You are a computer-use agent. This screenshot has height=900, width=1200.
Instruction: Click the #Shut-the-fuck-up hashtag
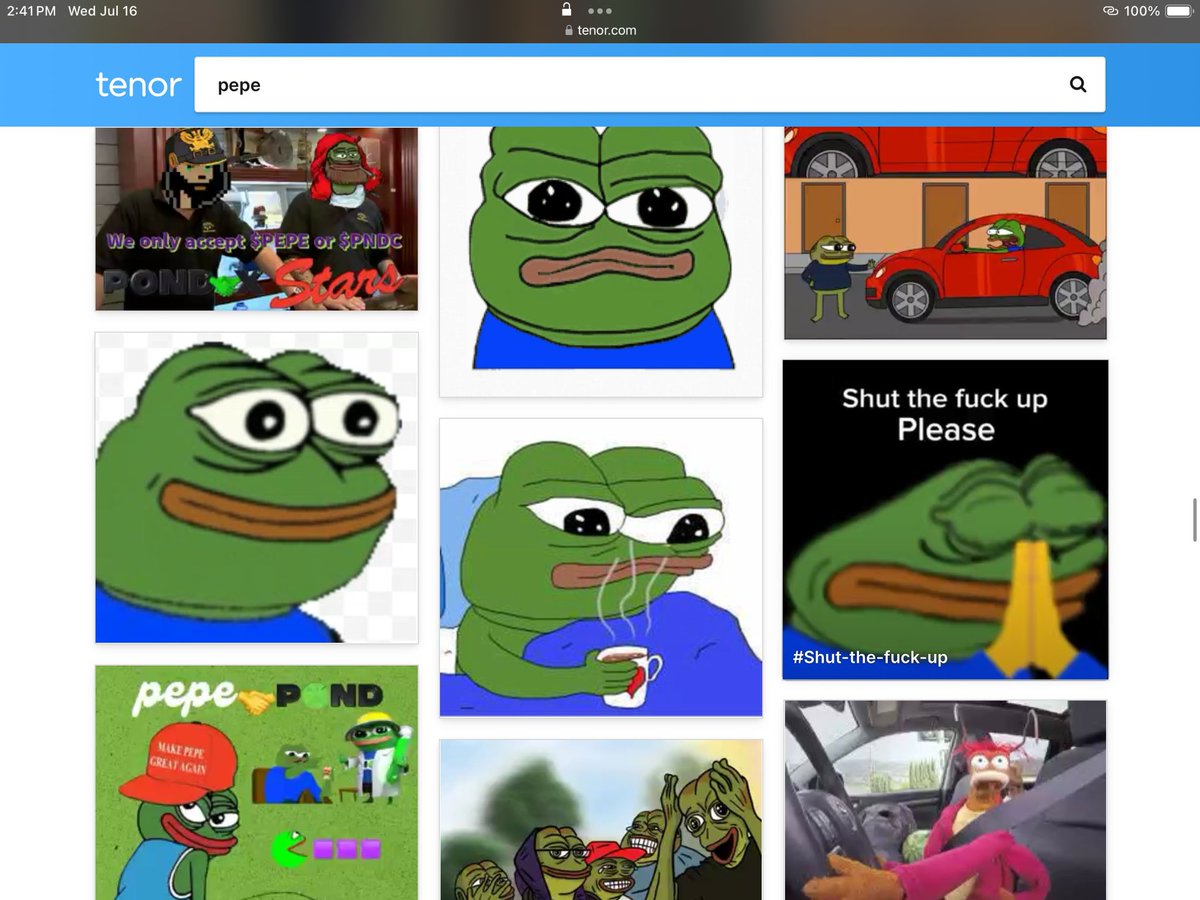869,657
